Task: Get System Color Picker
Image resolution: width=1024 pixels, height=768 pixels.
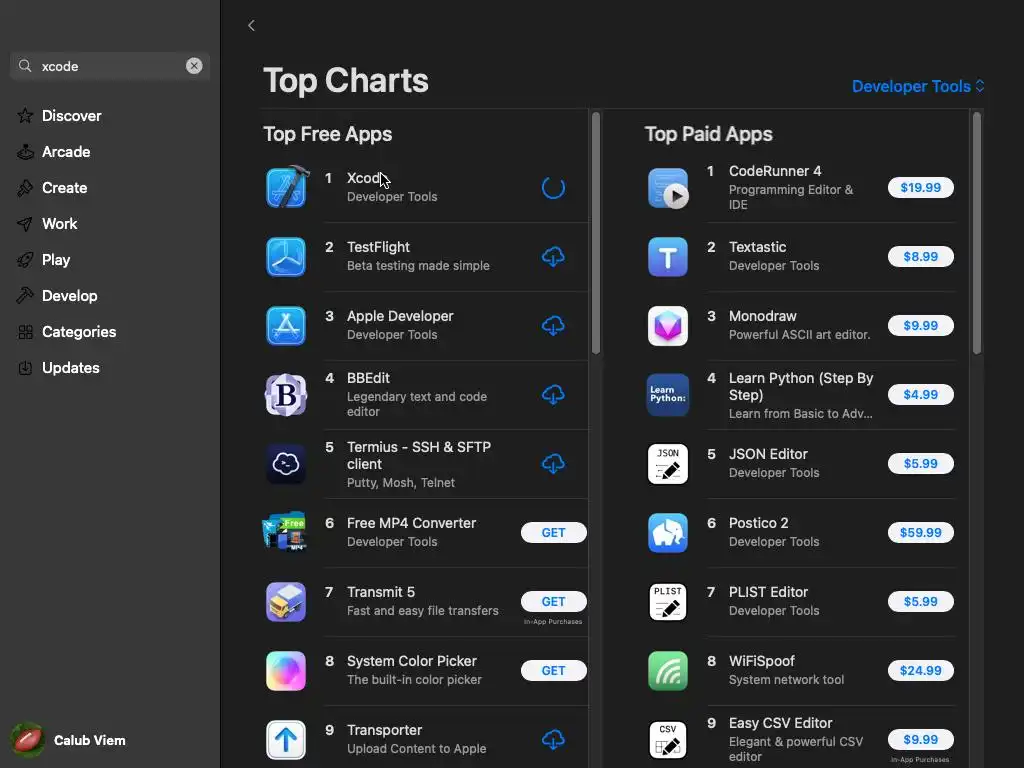Action: 553,671
